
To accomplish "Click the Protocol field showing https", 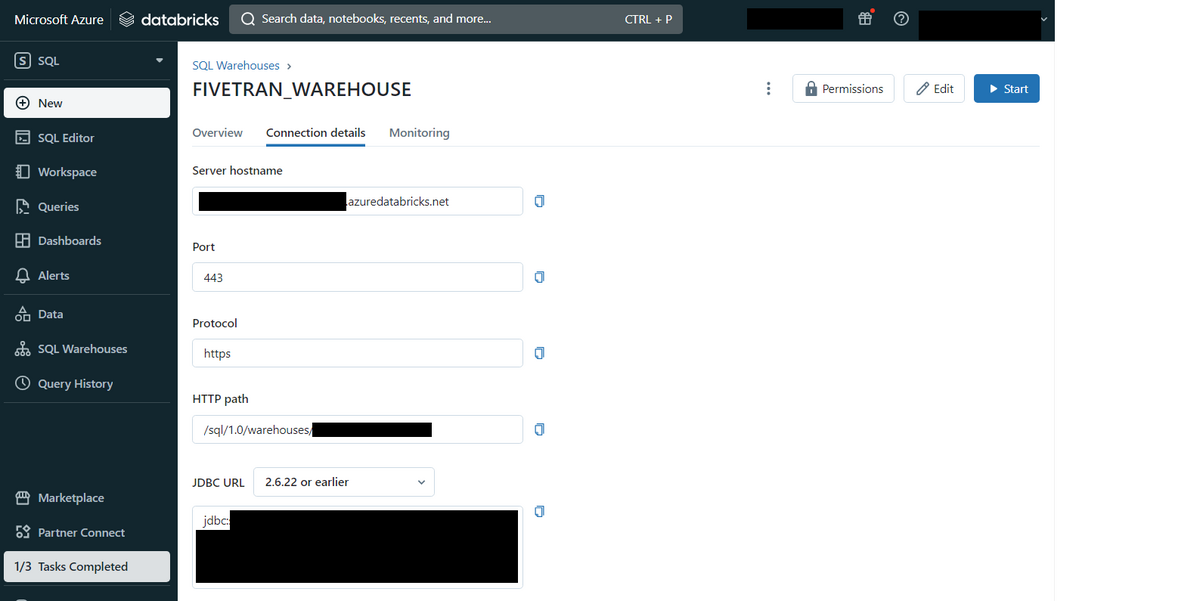I will click(x=357, y=353).
